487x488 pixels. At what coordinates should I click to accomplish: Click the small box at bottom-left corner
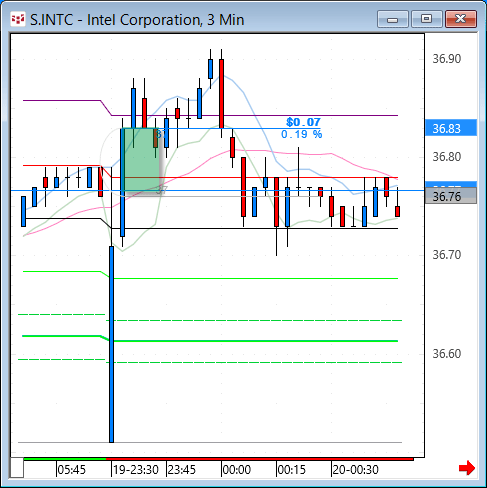17,468
